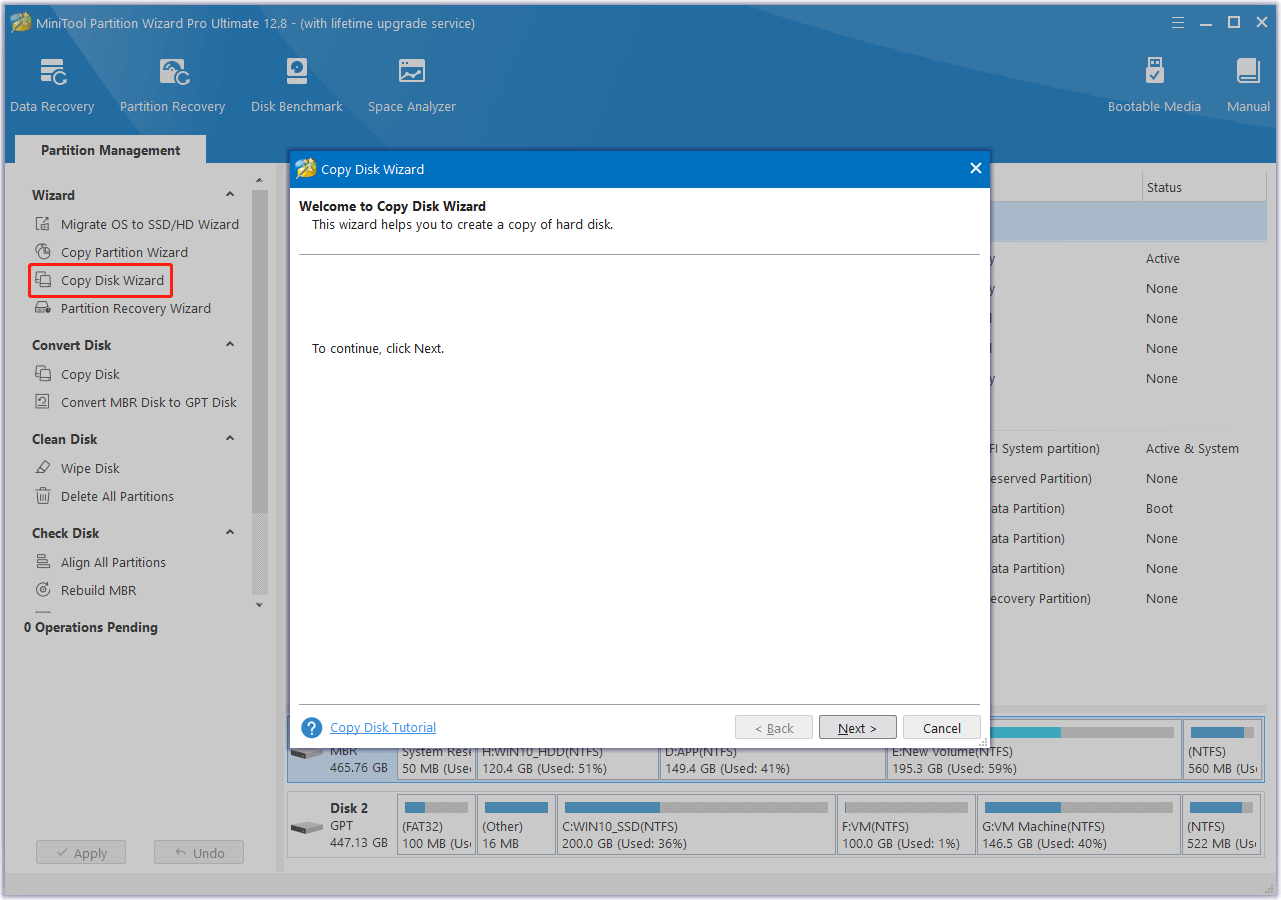Click Copy Partition Wizard icon
Screen dimensions: 1281x900
tap(43, 252)
